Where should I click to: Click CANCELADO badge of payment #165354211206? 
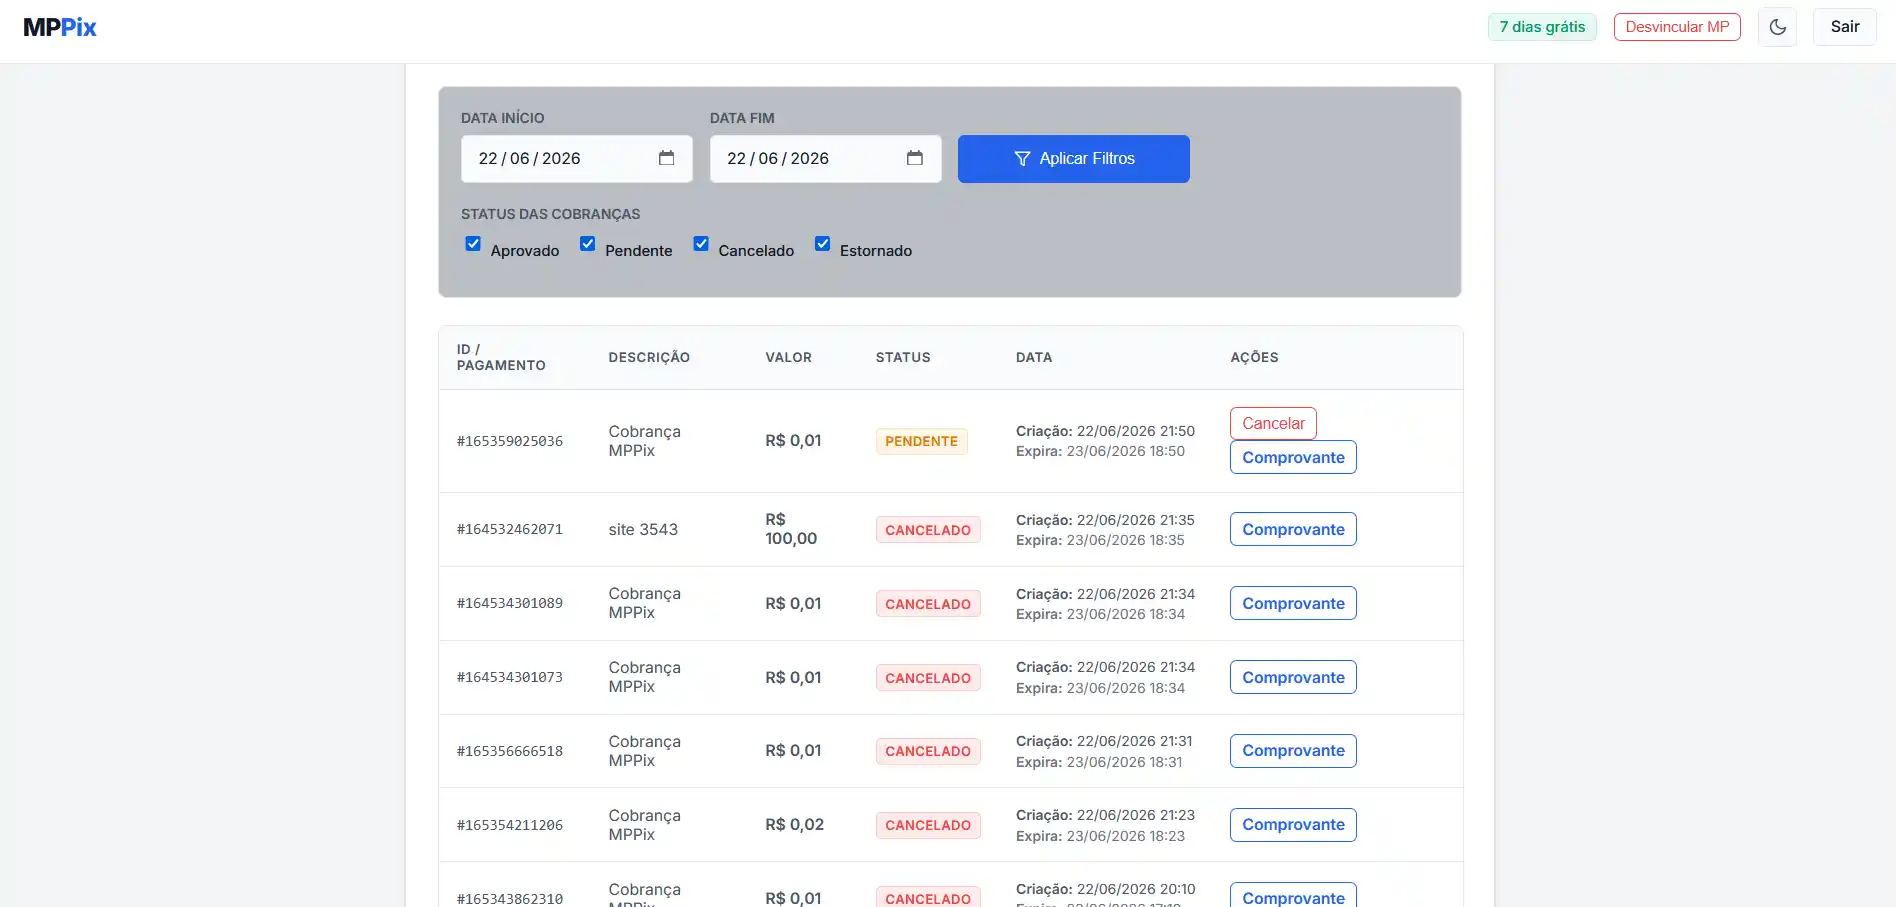click(928, 825)
